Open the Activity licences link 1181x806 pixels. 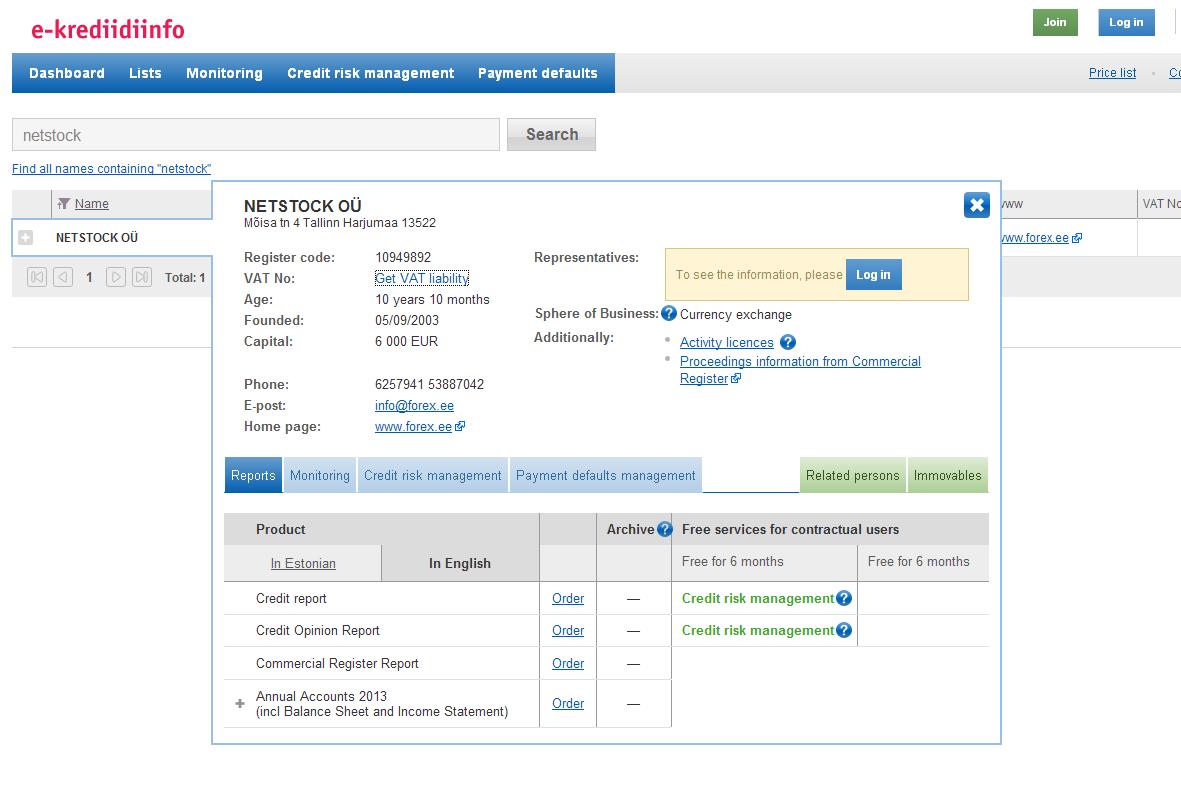pos(727,342)
